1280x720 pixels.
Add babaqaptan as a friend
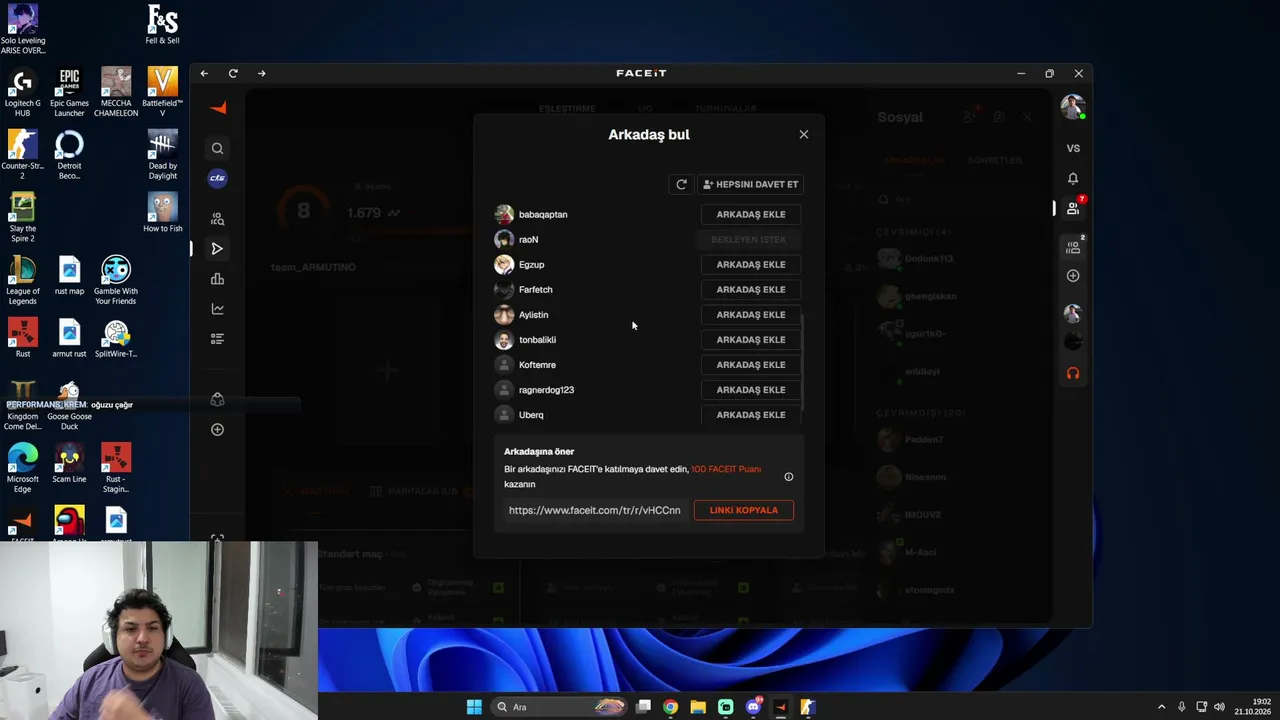[750, 214]
